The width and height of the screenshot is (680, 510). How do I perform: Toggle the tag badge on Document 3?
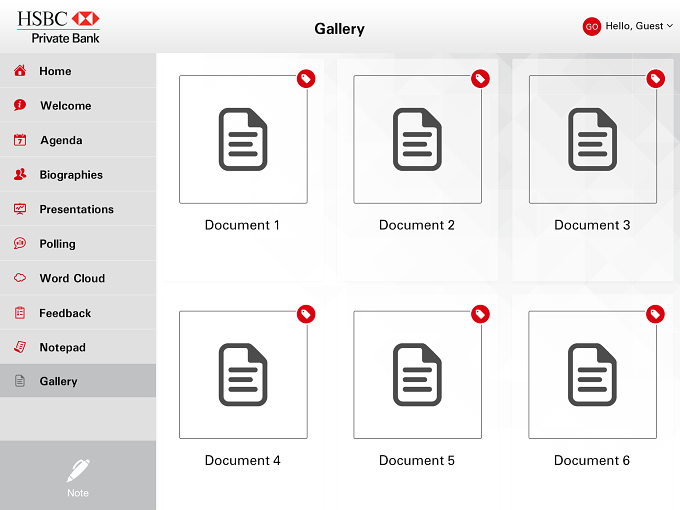point(656,78)
